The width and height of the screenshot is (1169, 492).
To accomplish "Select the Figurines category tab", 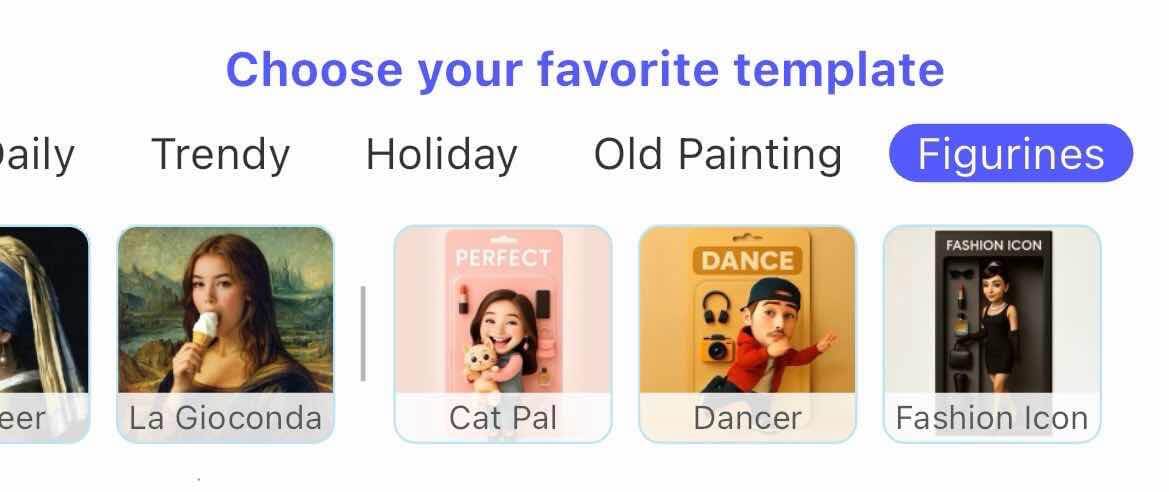I will click(1011, 154).
